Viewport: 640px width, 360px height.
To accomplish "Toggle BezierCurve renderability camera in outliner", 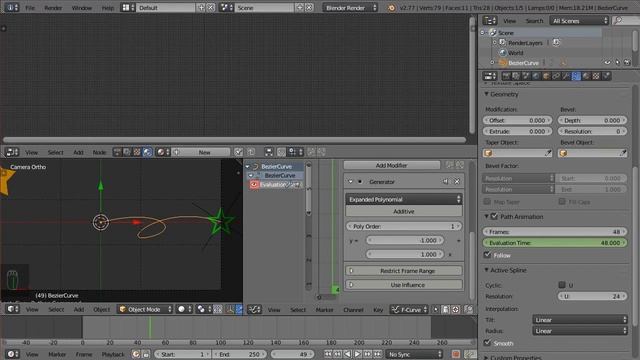I will (627, 62).
